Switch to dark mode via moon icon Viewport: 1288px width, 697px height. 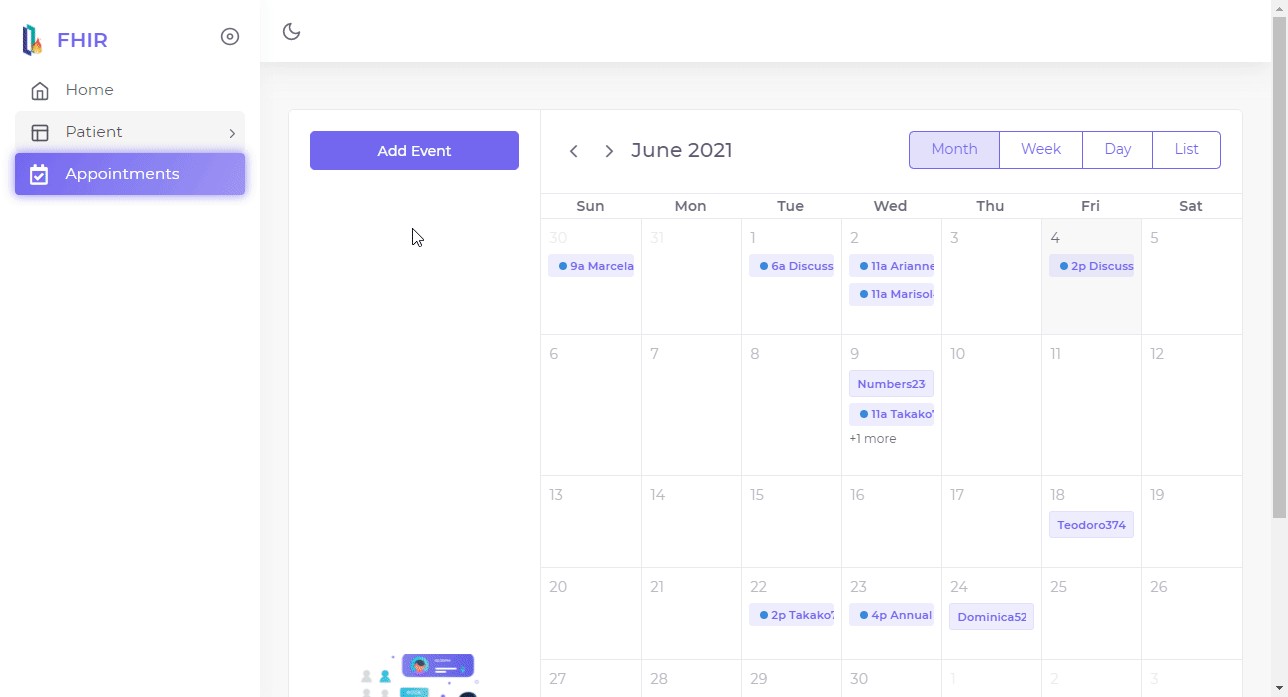coord(292,32)
